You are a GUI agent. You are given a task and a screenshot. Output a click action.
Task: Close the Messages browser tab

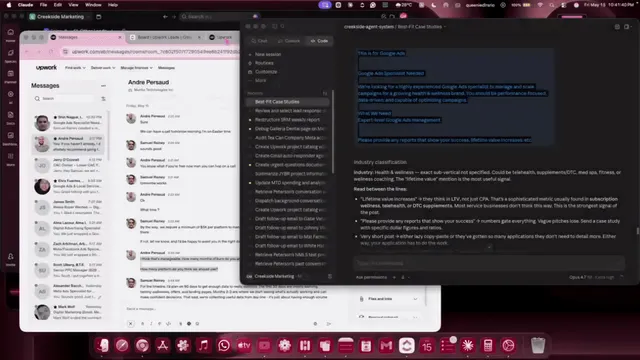pyautogui.click(x=120, y=37)
